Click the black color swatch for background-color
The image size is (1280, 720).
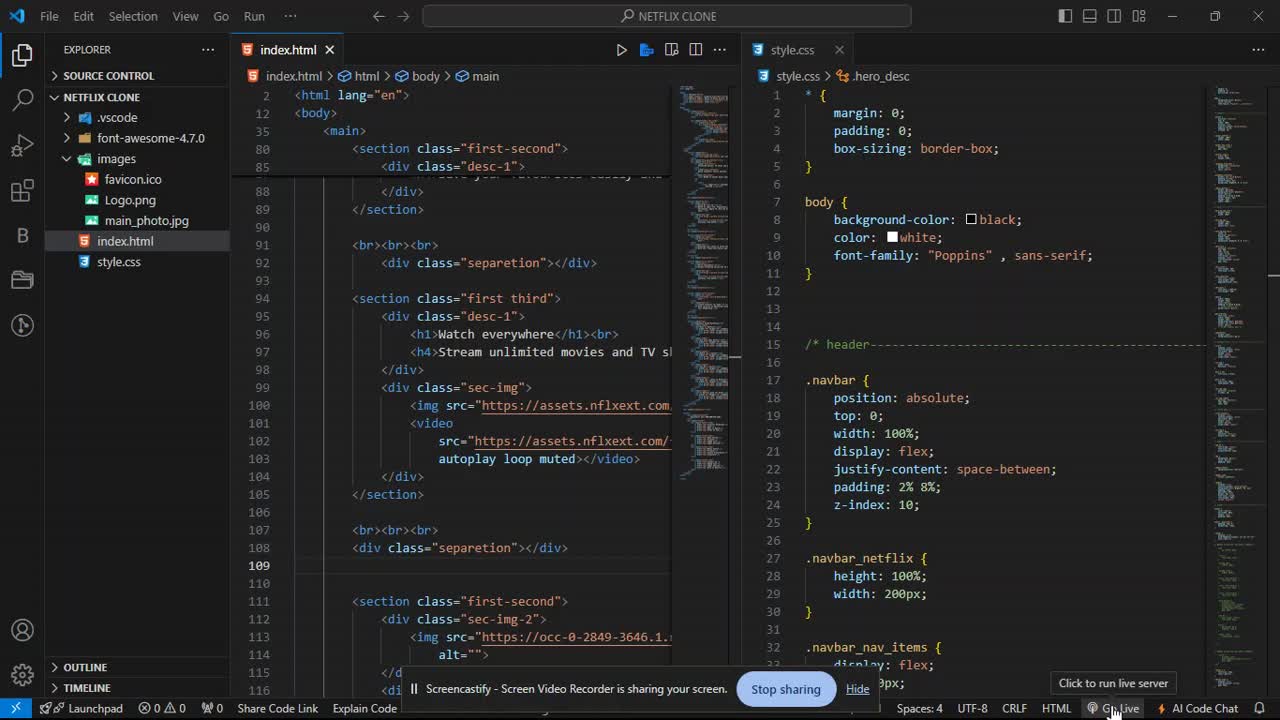[971, 219]
